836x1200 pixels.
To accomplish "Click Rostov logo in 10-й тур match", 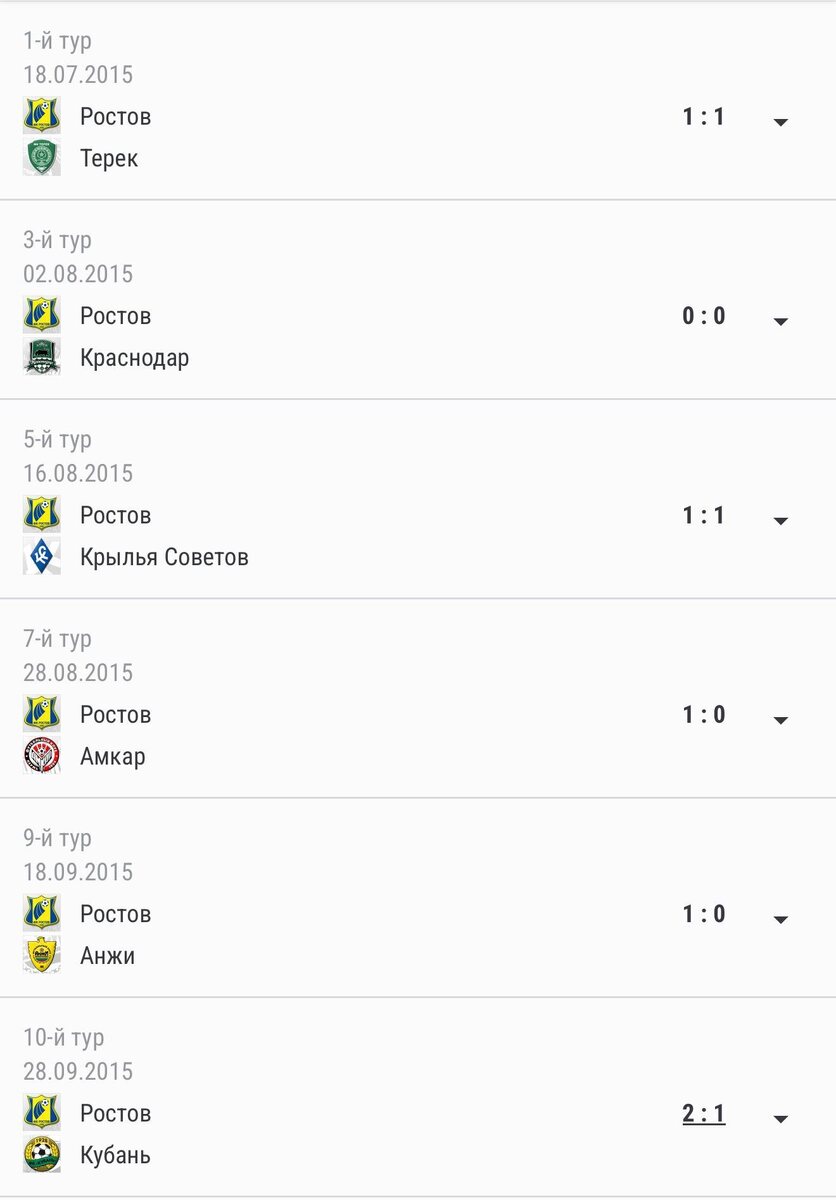I will tap(42, 1113).
